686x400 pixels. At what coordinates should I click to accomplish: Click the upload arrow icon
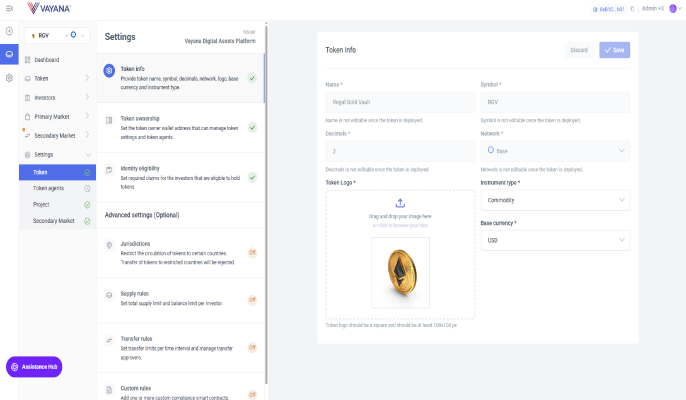400,203
